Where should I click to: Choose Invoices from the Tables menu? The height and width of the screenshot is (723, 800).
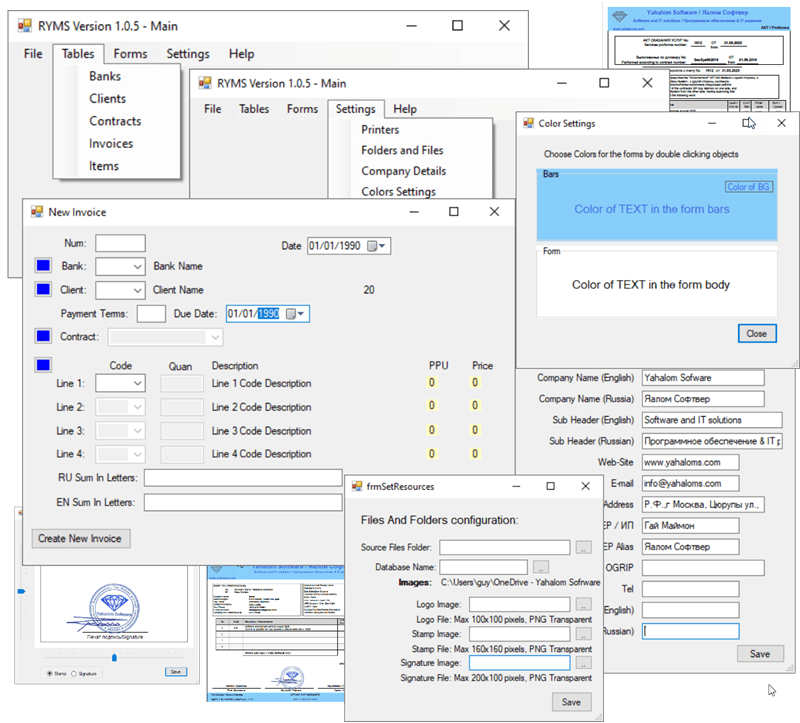111,143
